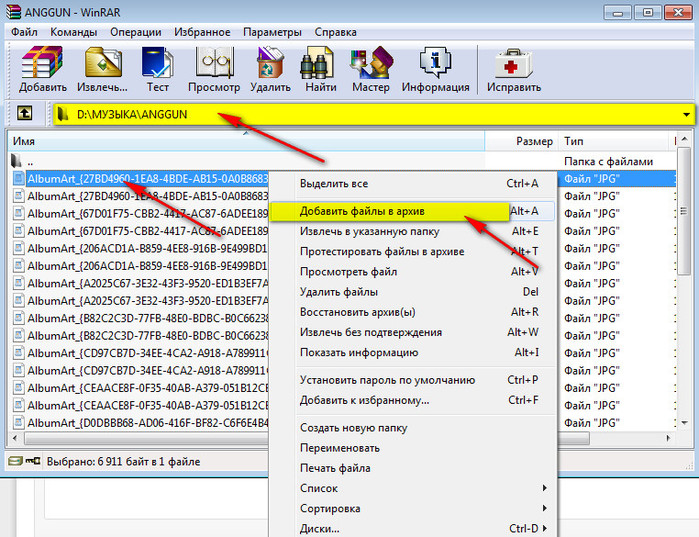Open the Операции menu
The image size is (699, 537).
[136, 32]
